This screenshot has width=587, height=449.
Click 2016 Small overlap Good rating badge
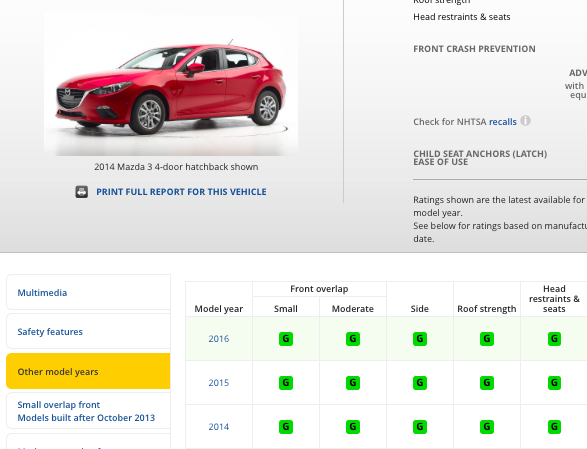[x=286, y=339]
